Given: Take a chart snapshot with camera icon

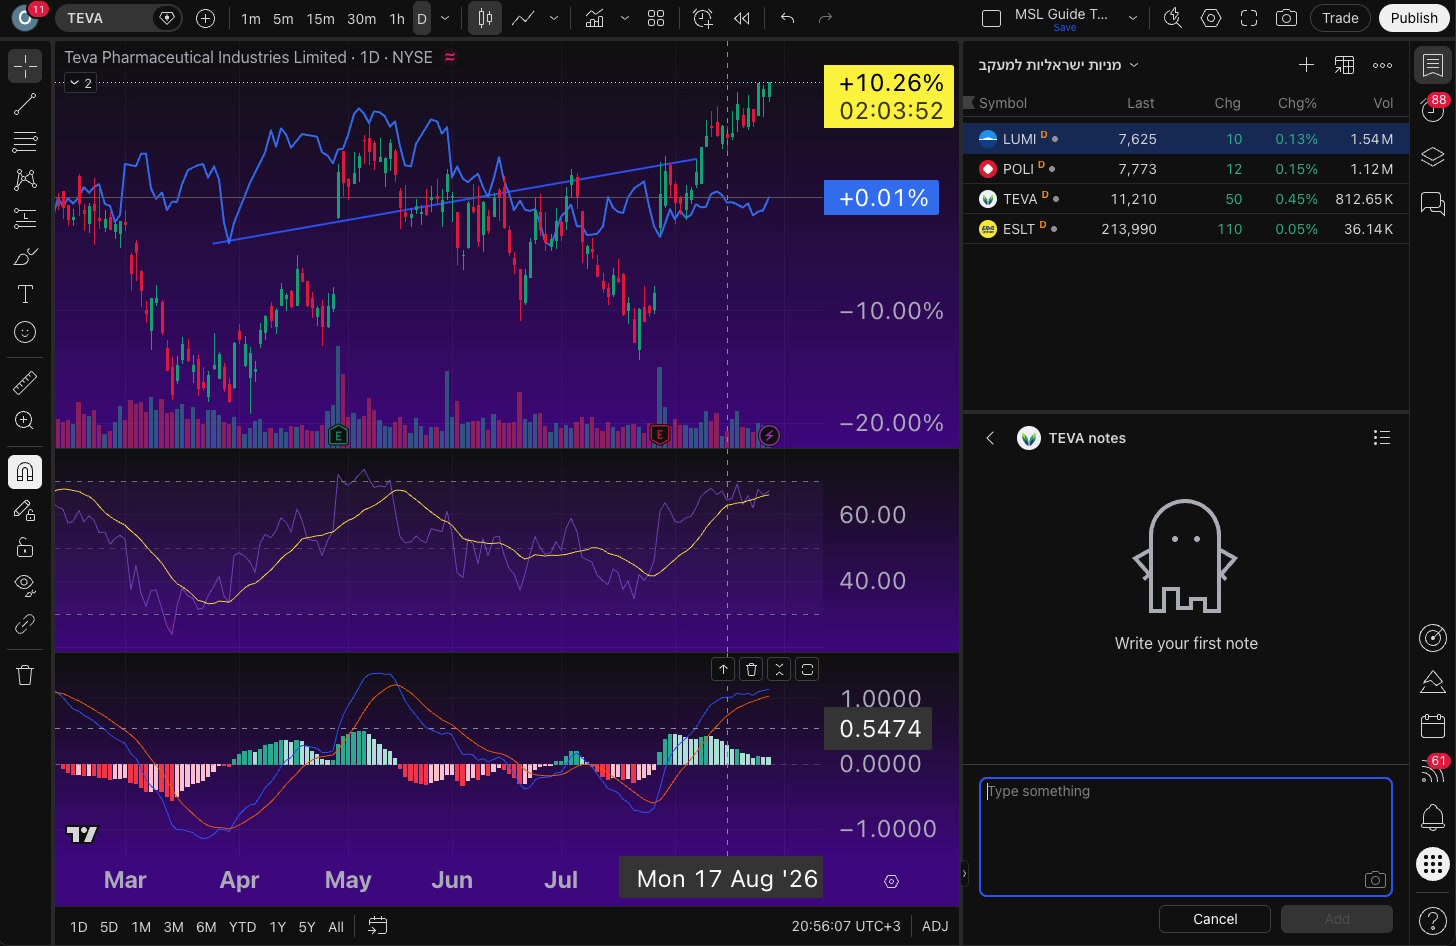Looking at the screenshot, I should tap(1287, 18).
